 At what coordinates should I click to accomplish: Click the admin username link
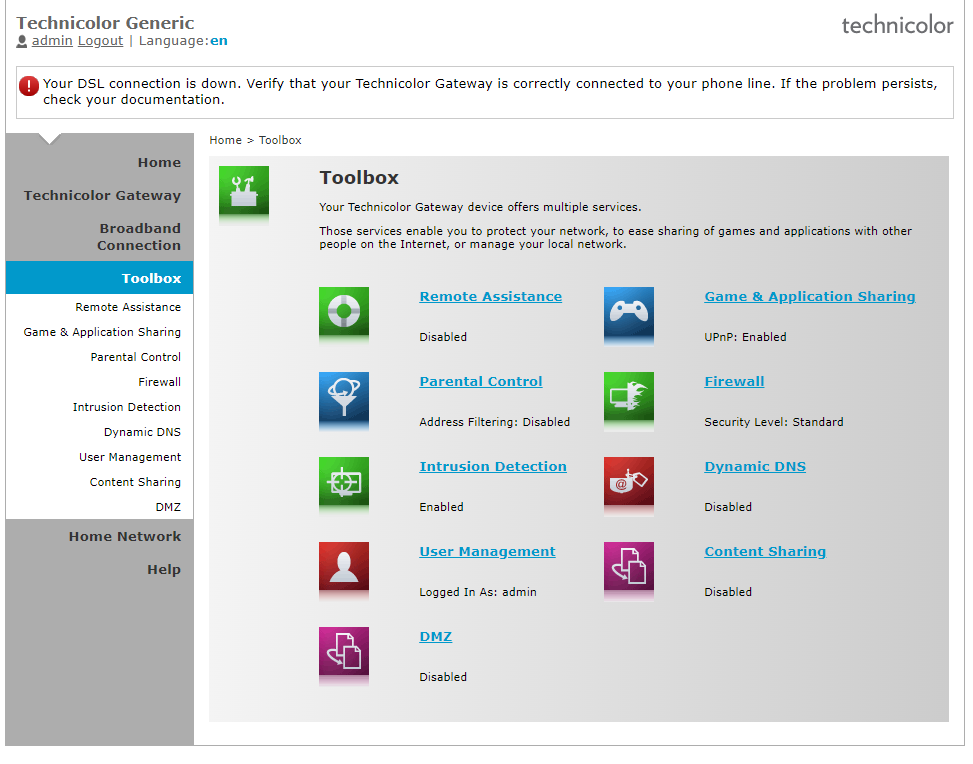(x=52, y=41)
